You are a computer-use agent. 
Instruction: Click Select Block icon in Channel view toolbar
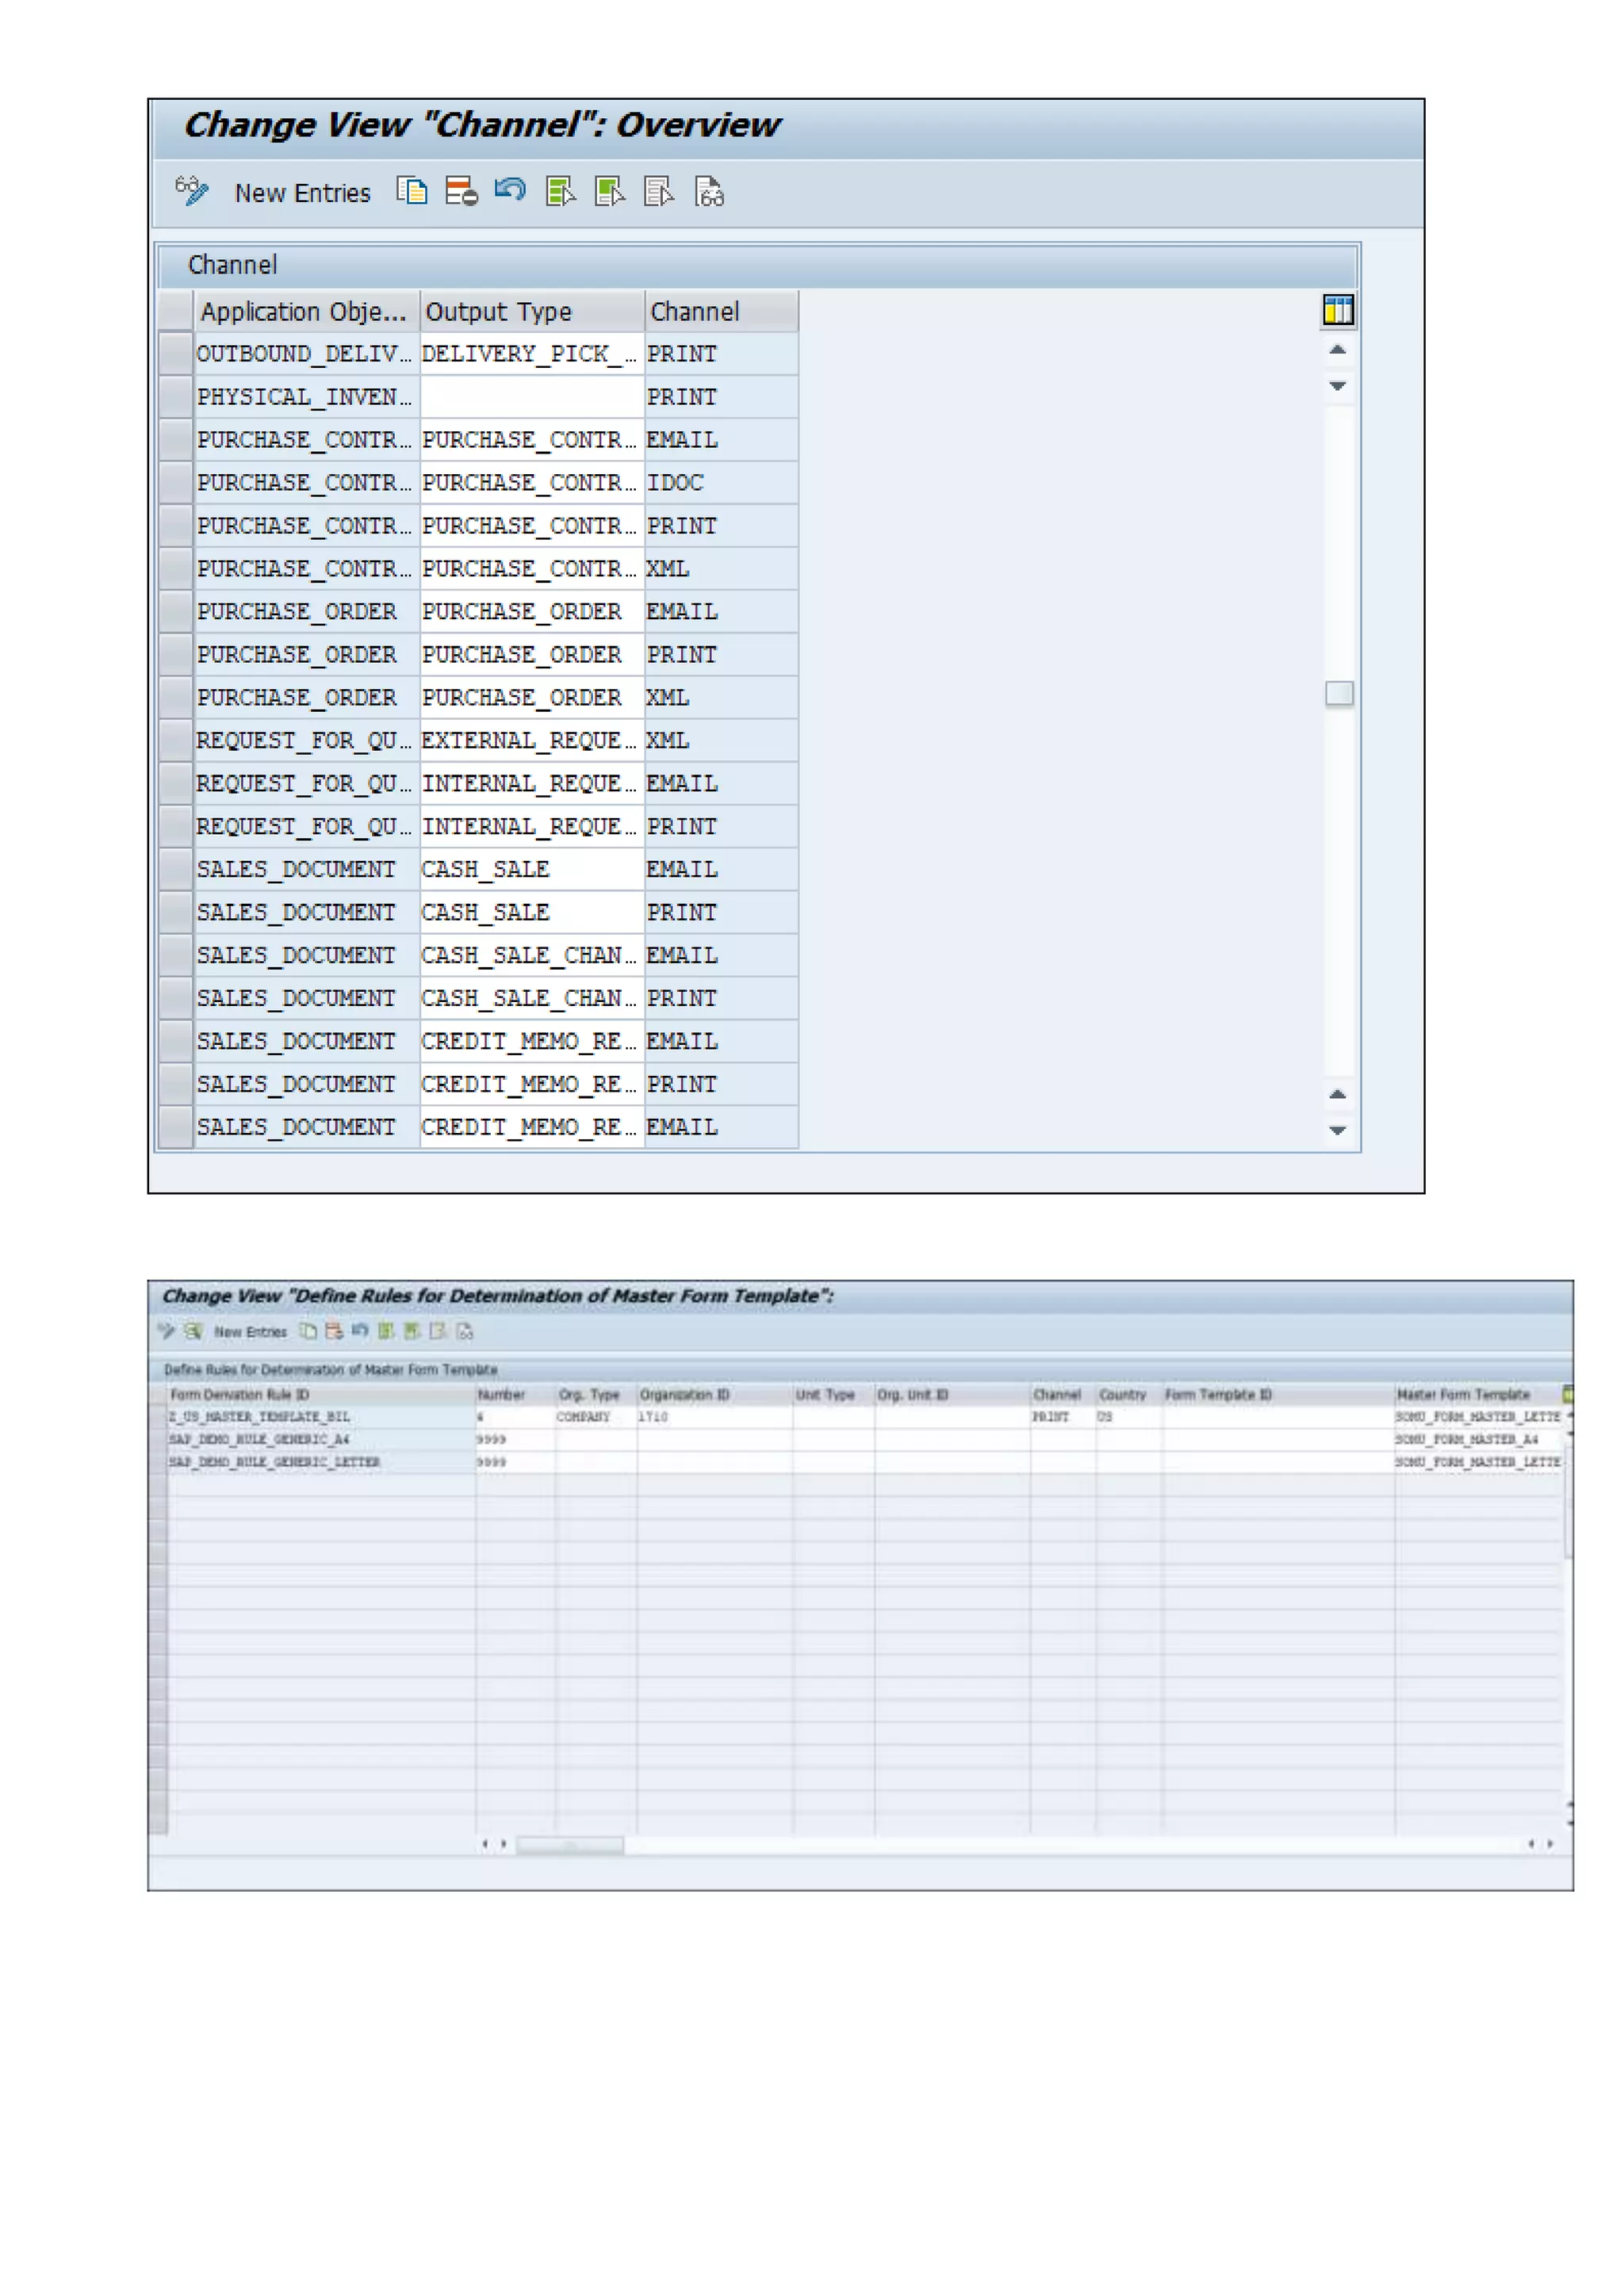(x=609, y=190)
